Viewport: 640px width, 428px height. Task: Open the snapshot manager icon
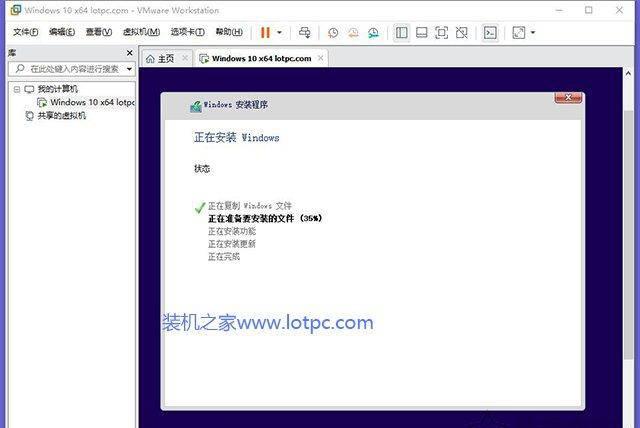coord(373,33)
